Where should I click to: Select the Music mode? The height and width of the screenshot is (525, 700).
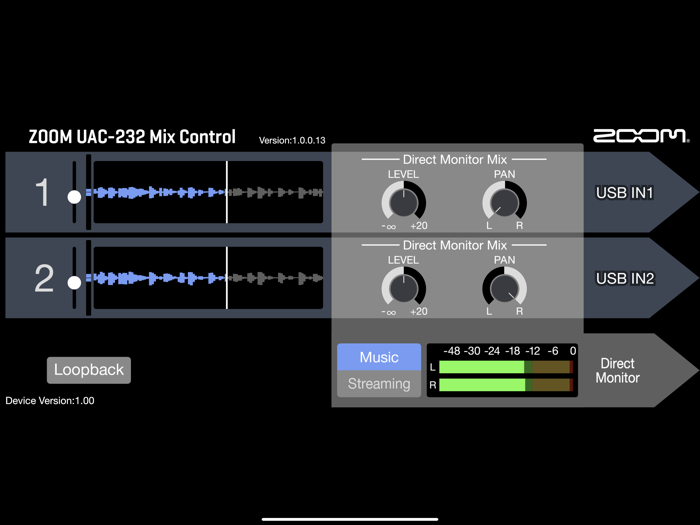pos(379,357)
